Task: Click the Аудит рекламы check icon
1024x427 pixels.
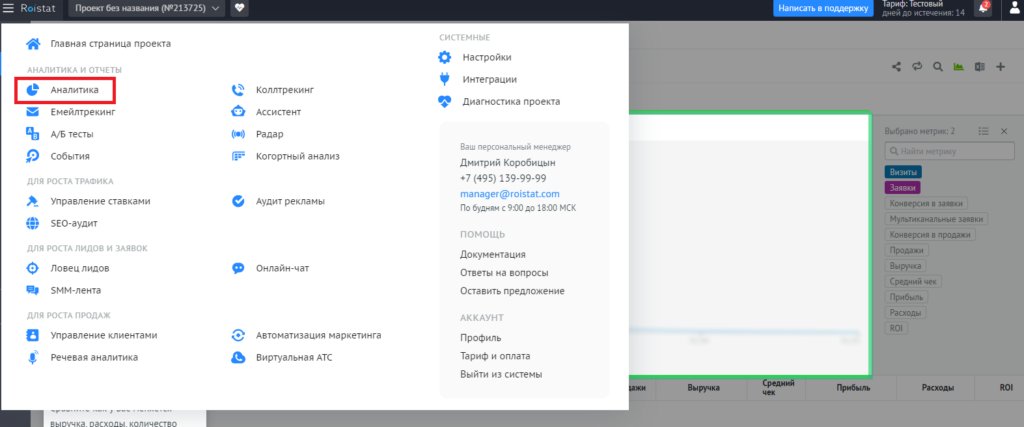Action: (238, 201)
